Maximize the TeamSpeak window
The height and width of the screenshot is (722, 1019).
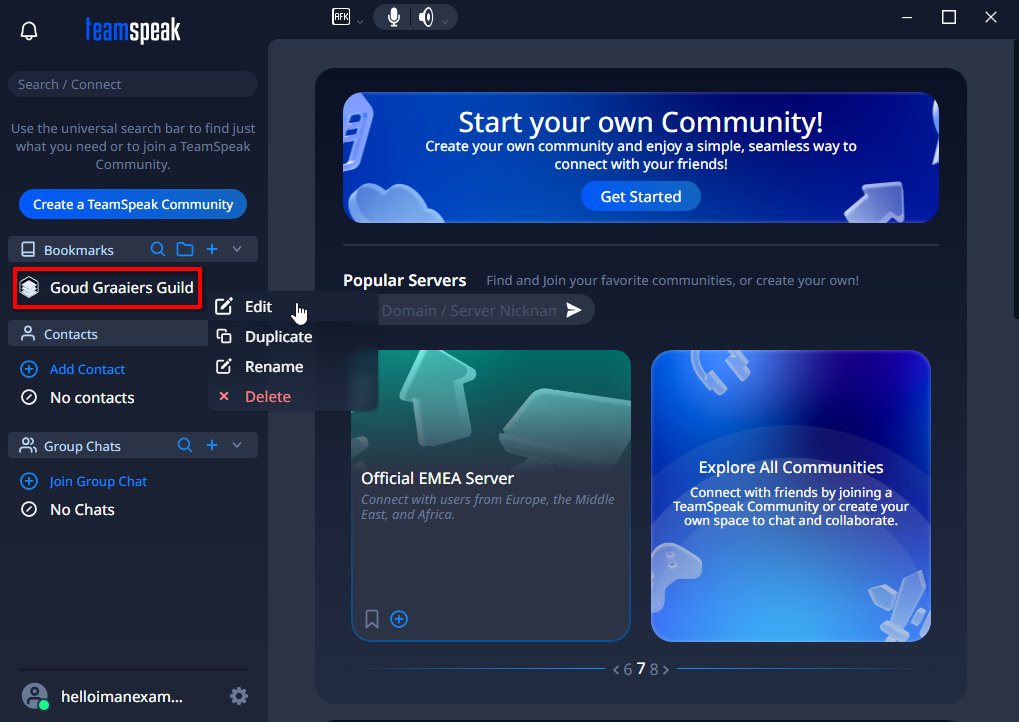(949, 18)
